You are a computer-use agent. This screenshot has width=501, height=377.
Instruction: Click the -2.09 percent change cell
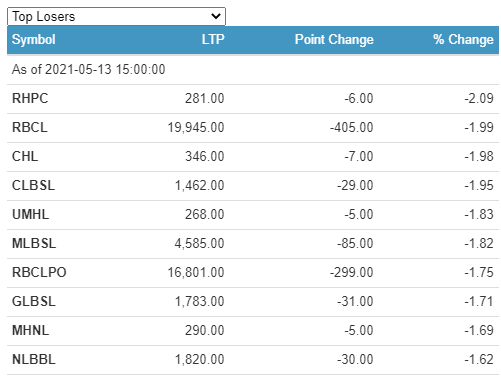coord(479,98)
